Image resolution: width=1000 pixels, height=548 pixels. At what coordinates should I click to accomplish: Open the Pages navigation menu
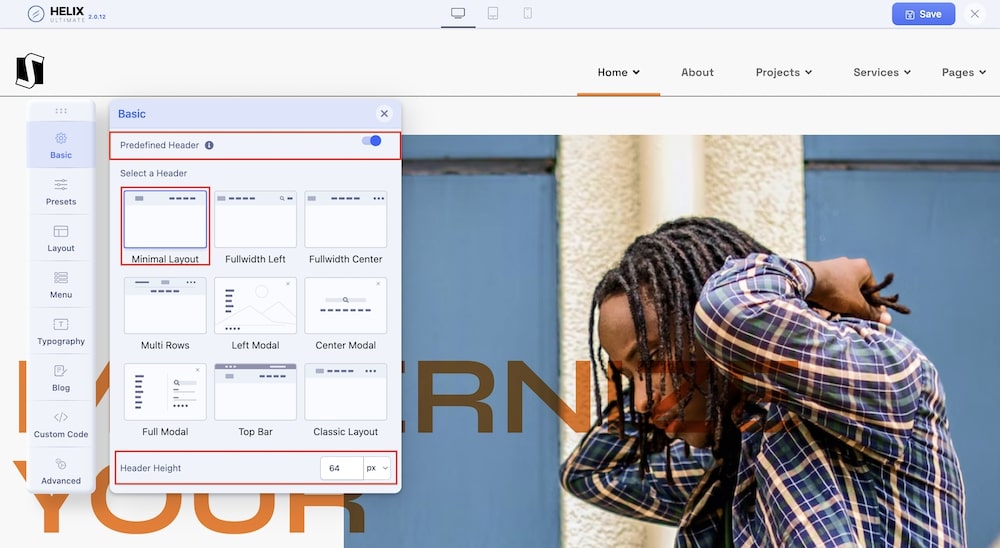964,72
